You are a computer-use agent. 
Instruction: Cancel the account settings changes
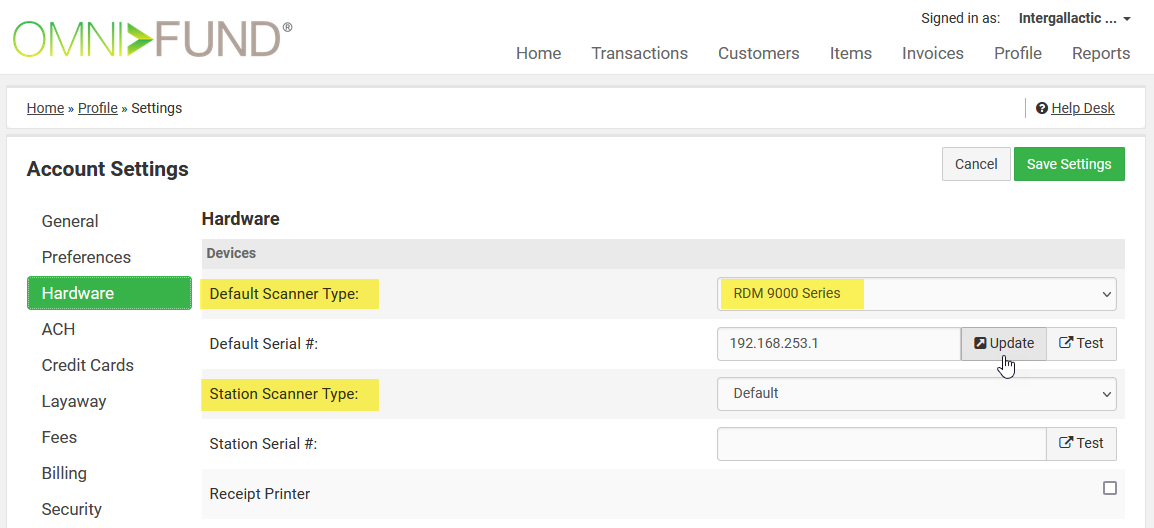tap(975, 164)
